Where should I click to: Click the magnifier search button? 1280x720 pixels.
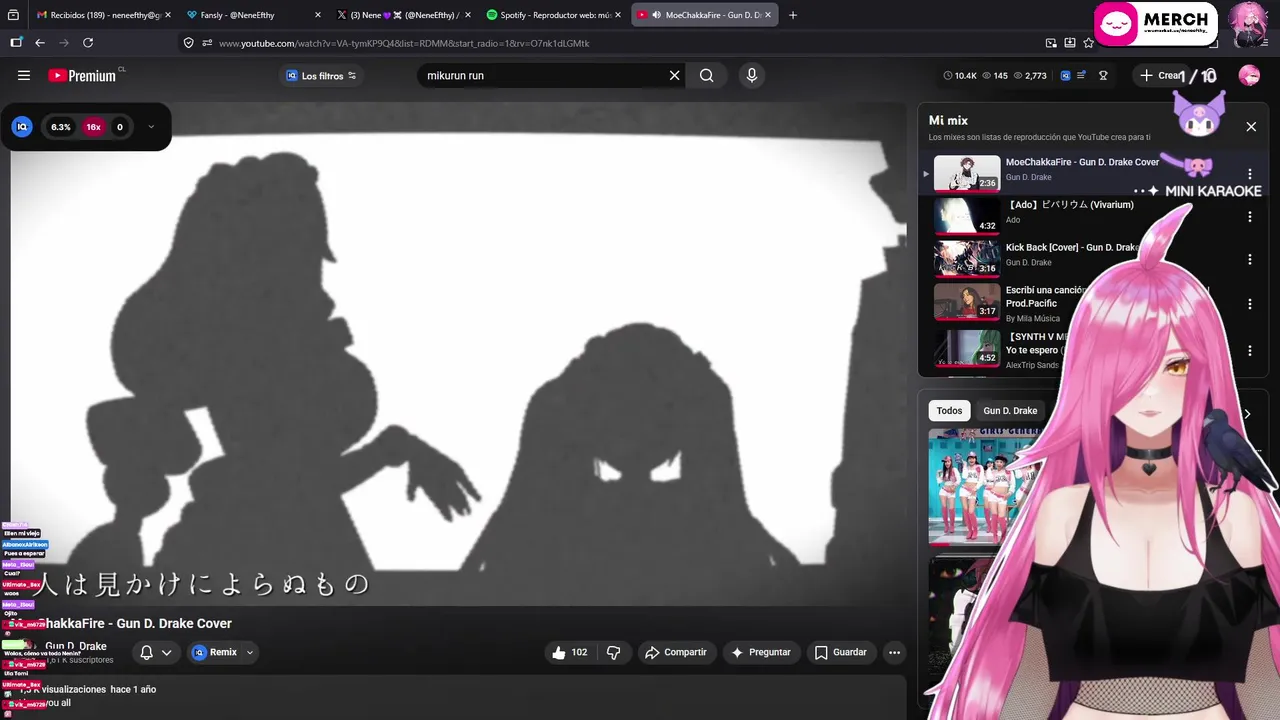click(x=706, y=75)
